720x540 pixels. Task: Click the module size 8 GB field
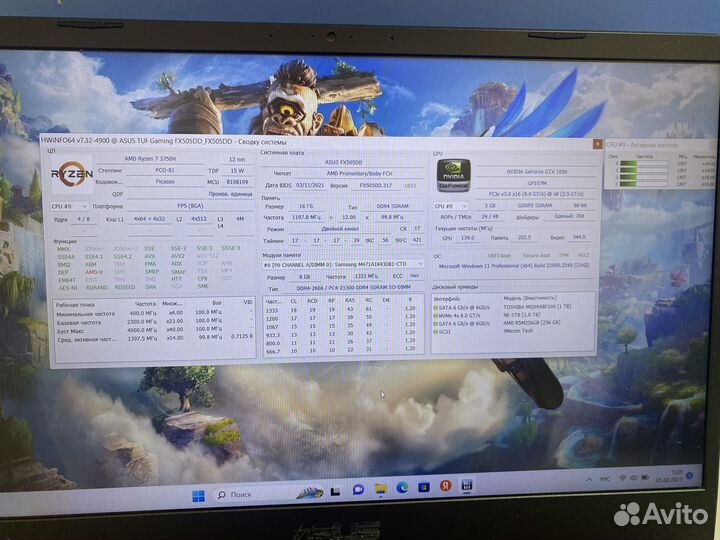pos(304,277)
